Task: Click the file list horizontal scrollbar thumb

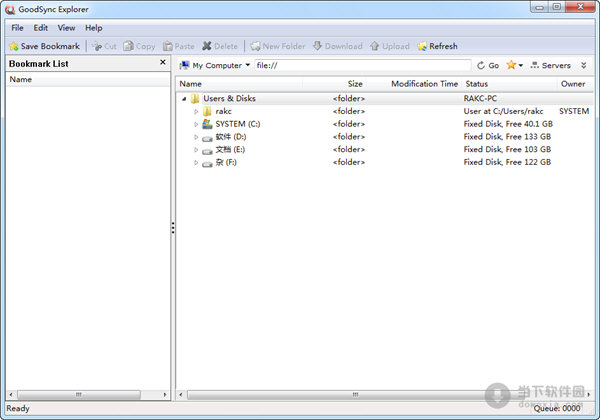Action: (x=355, y=394)
